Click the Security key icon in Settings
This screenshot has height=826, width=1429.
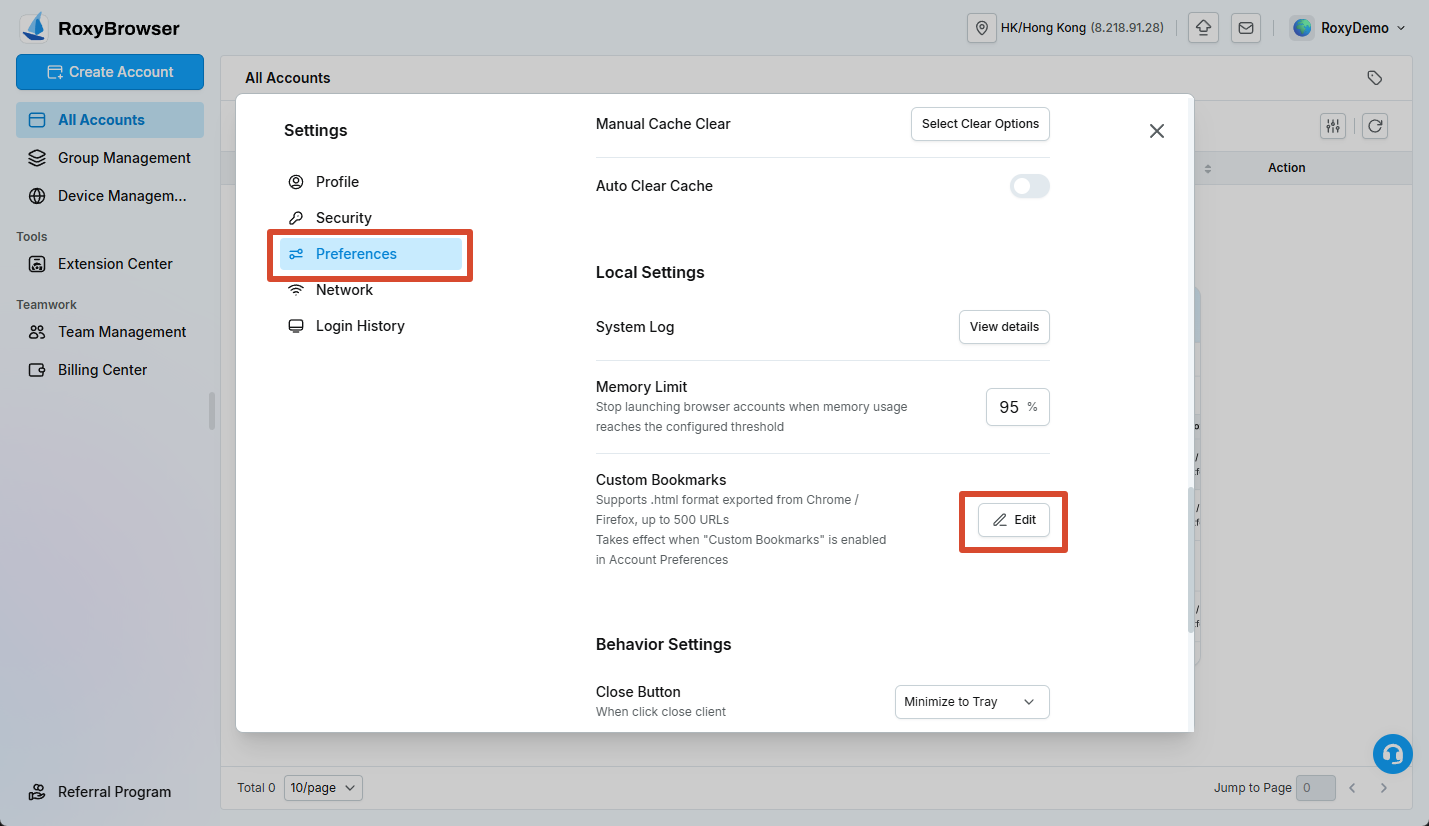[x=296, y=218]
